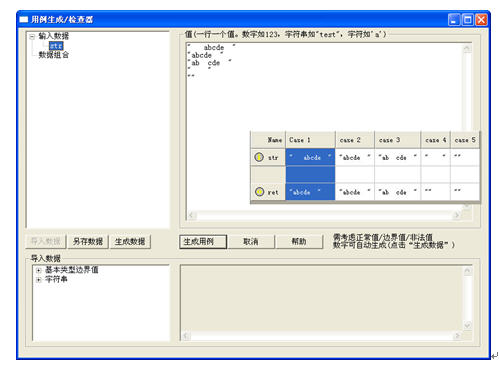The image size is (499, 369).
Task: Click the 生成数据 button
Action: pos(130,241)
